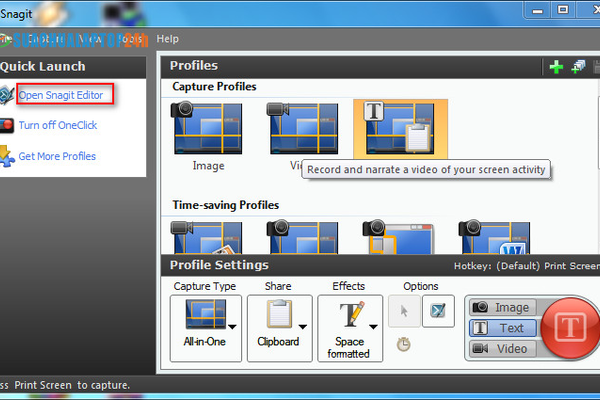This screenshot has width=600, height=400.
Task: Click the big red capture button
Action: tap(570, 328)
